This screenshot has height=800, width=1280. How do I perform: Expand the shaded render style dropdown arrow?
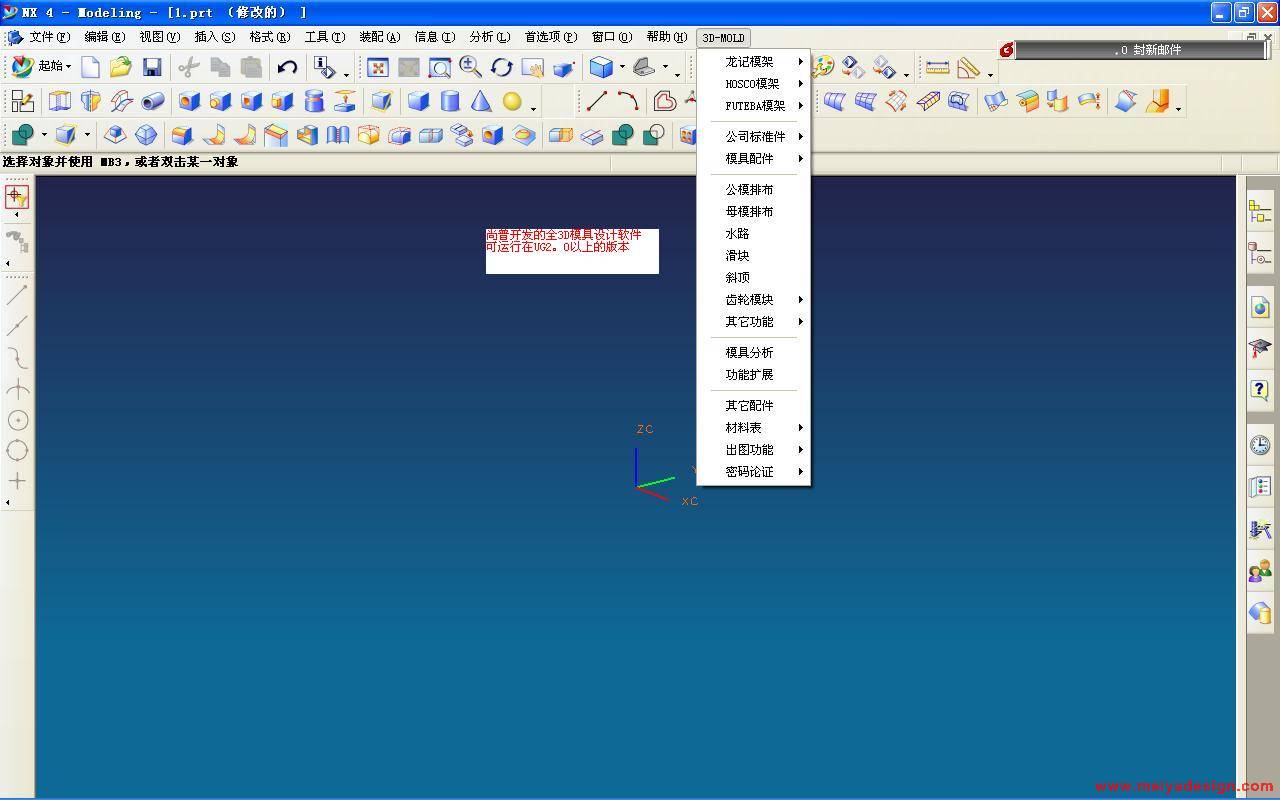pos(622,67)
